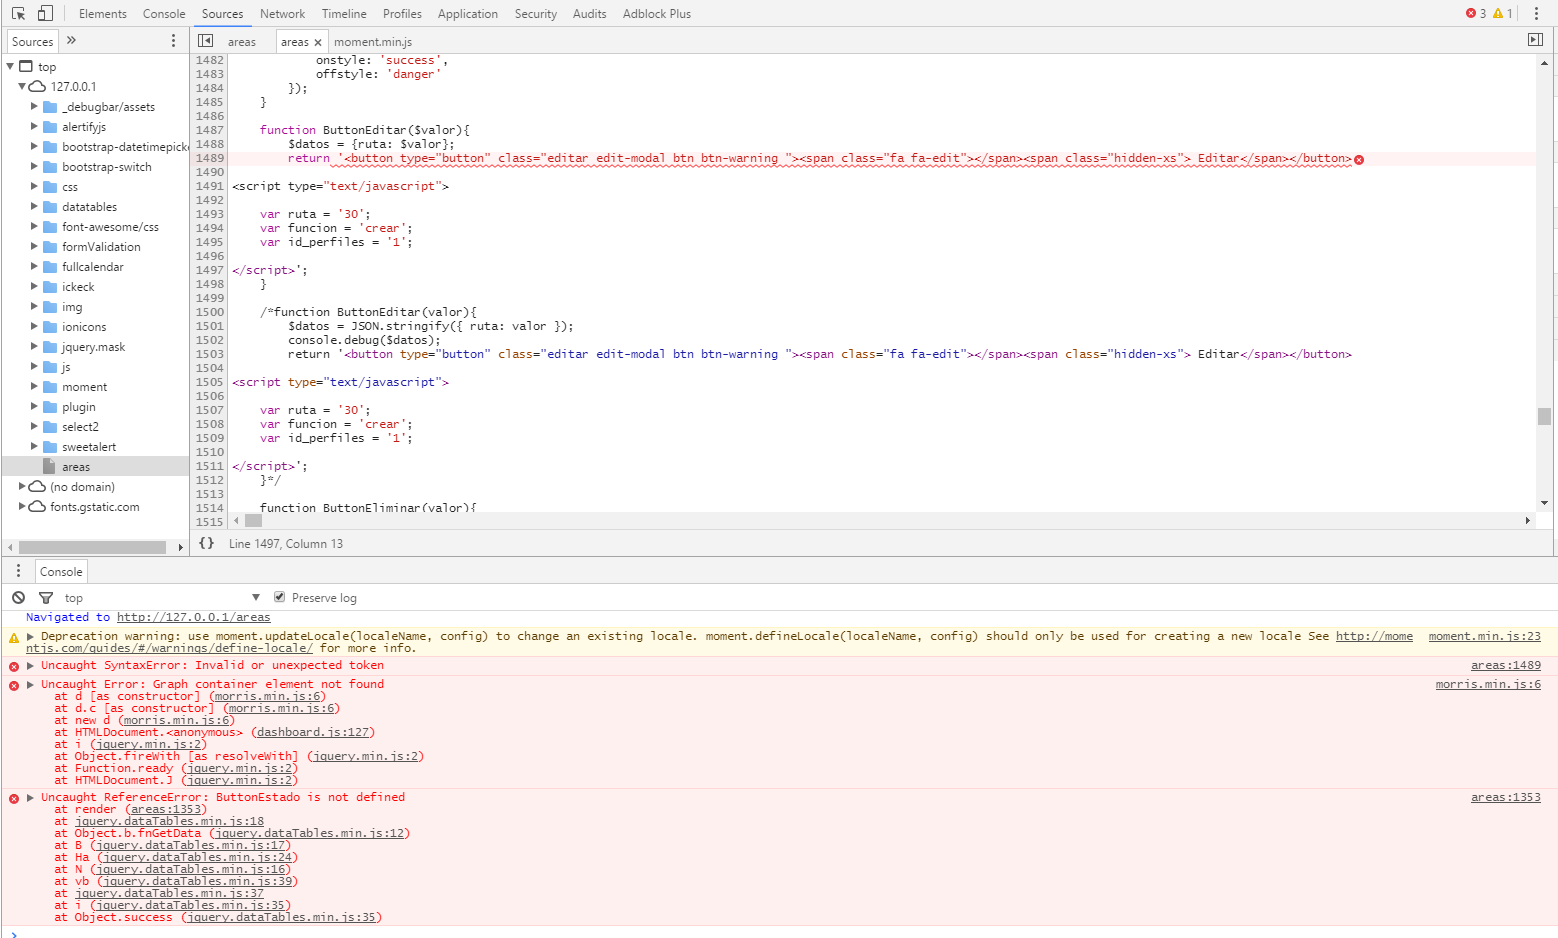Activate the inspect element picker icon

[x=18, y=14]
